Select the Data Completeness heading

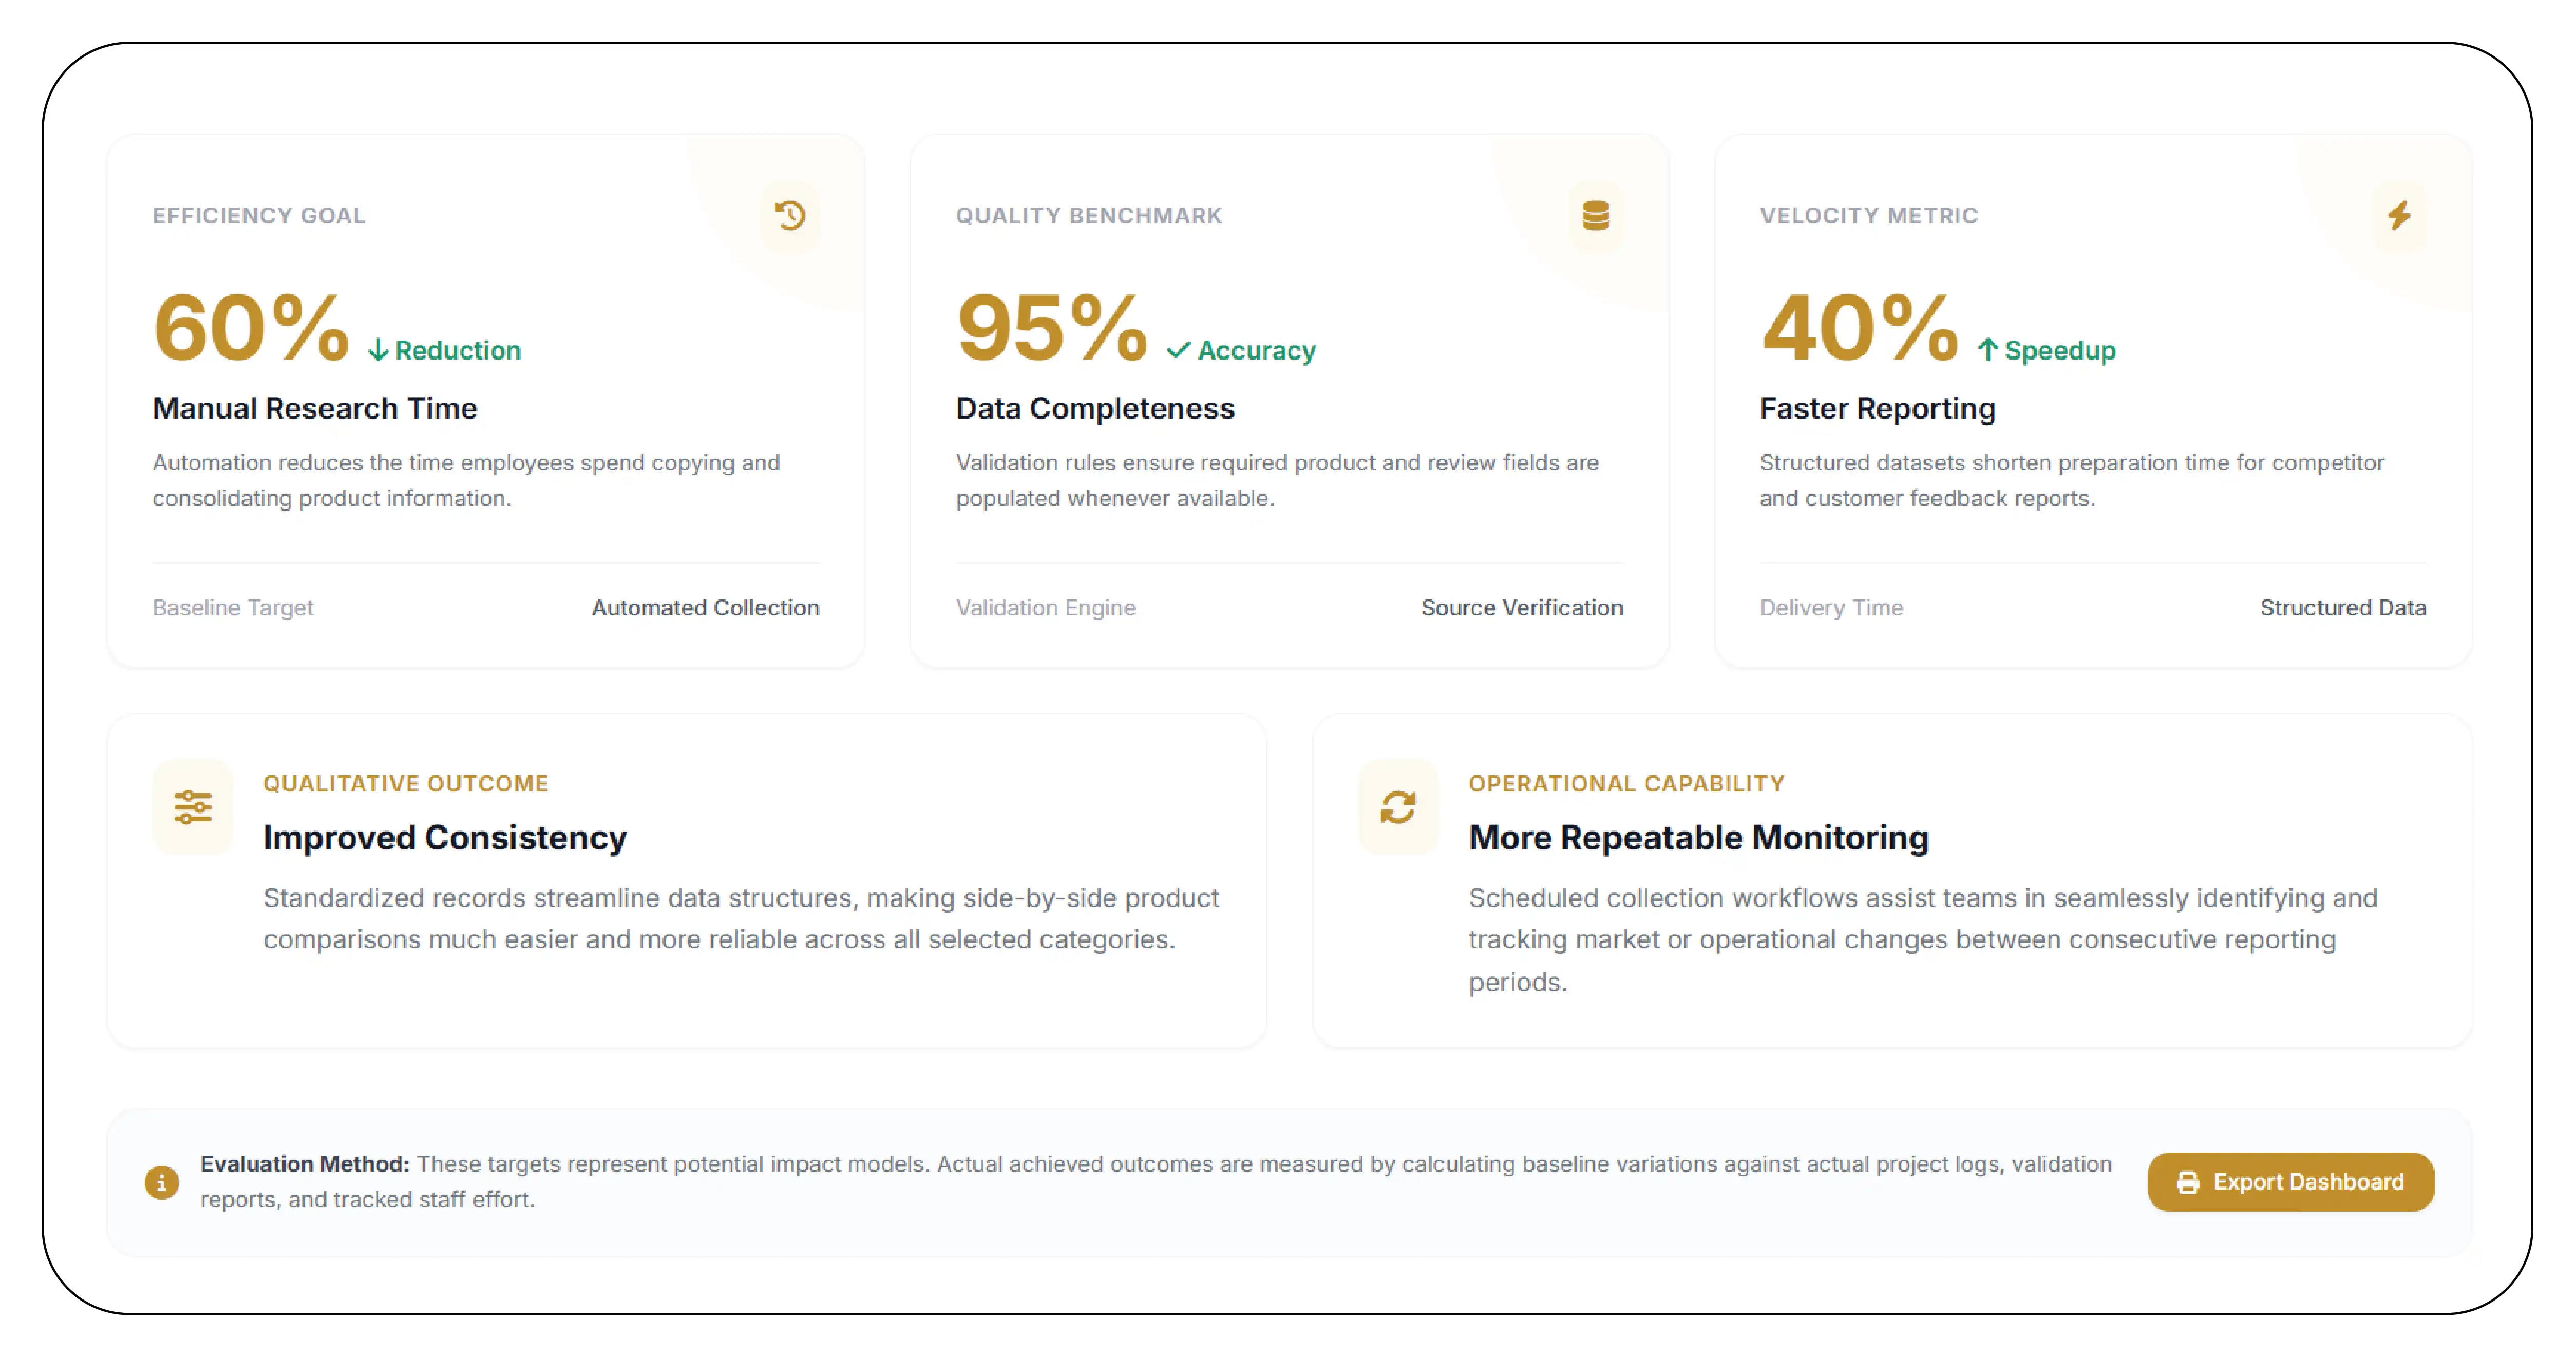click(x=1095, y=408)
